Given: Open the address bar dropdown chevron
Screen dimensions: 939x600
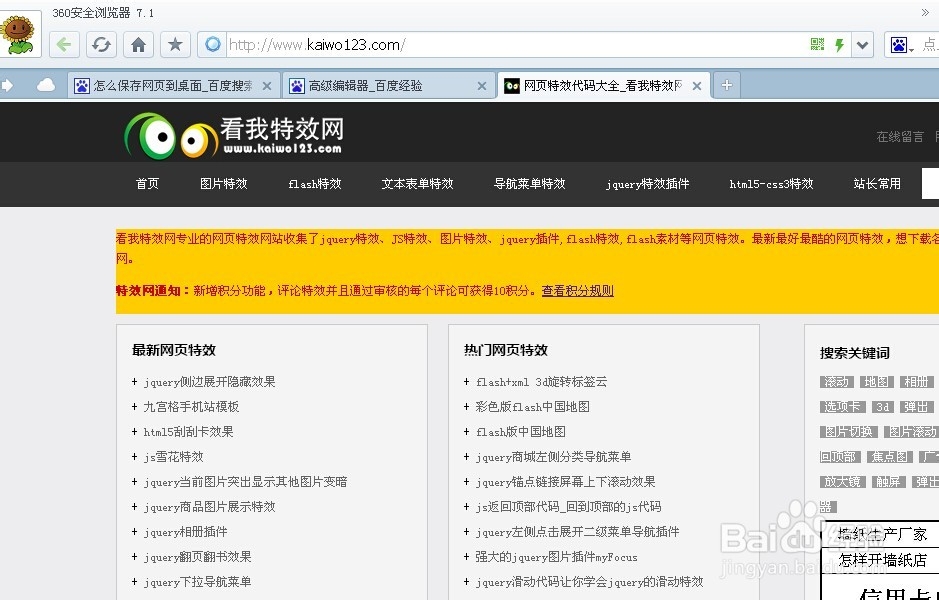Looking at the screenshot, I should [864, 44].
